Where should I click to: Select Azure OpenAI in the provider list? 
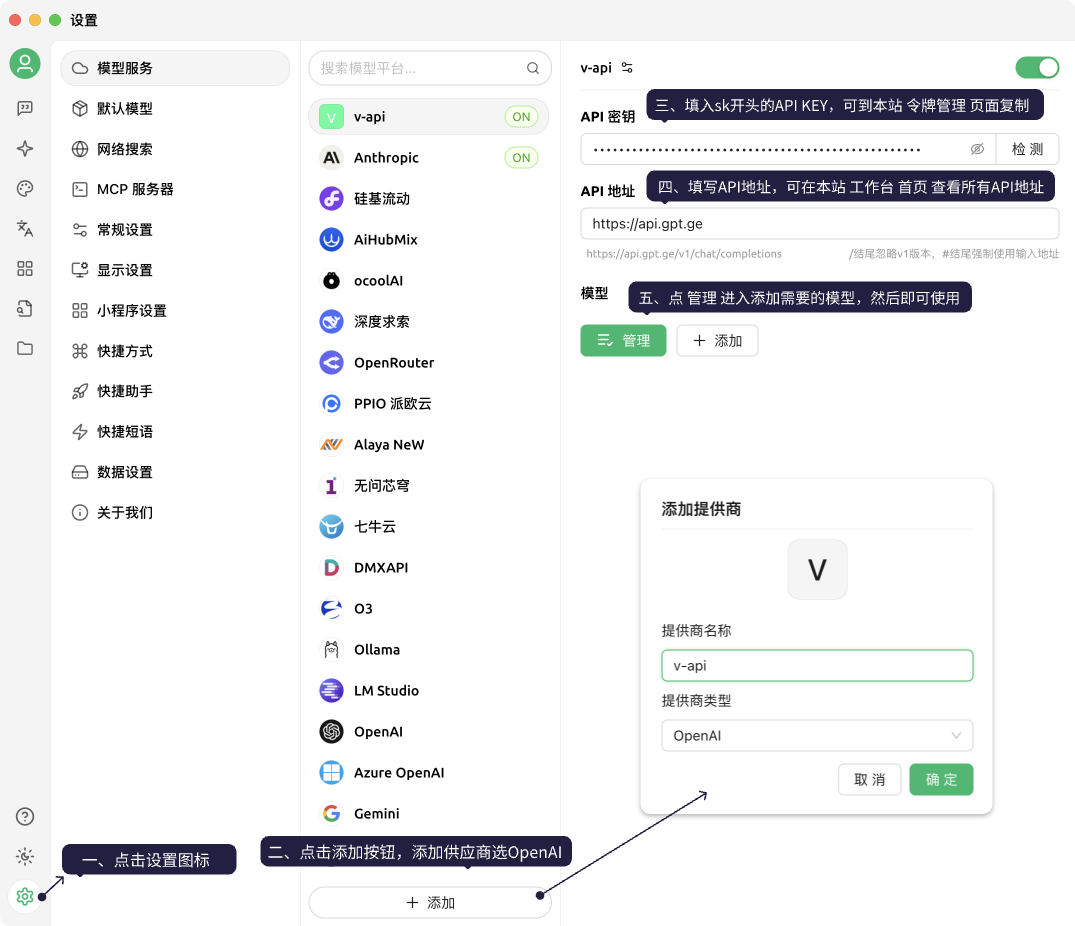tap(428, 772)
